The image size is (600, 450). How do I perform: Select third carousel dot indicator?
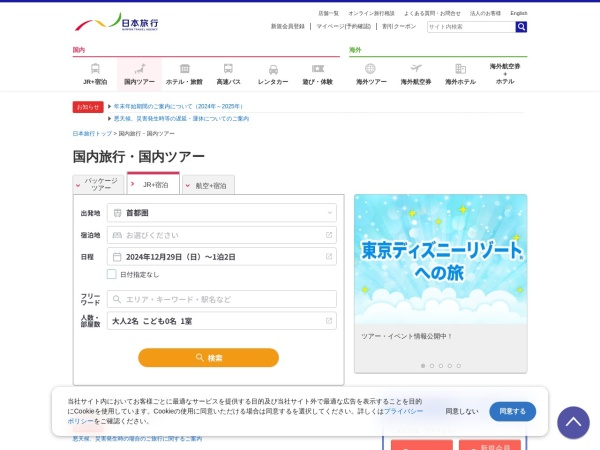[x=441, y=366]
